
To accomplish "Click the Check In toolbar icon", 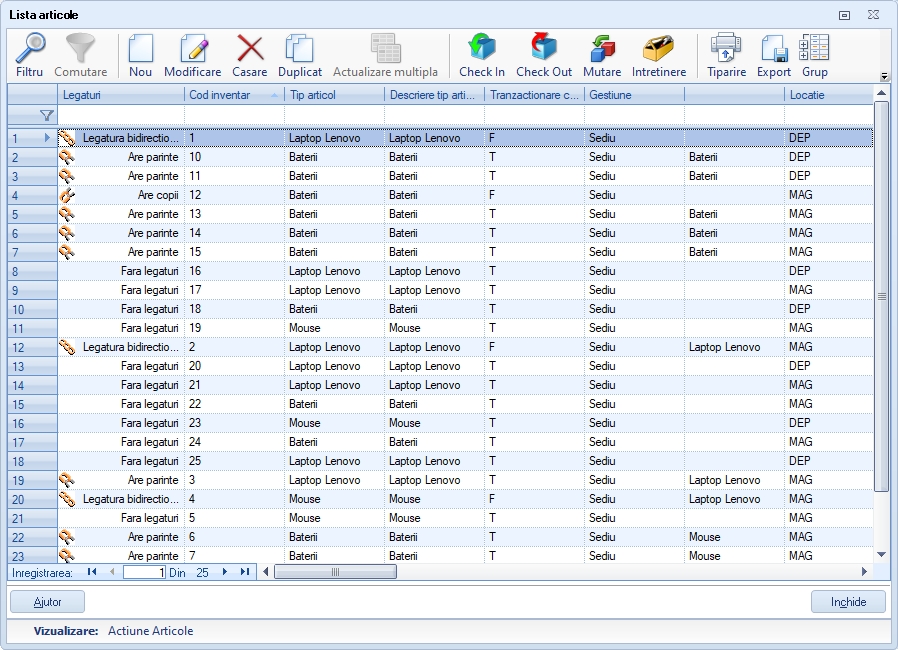I will tap(481, 54).
